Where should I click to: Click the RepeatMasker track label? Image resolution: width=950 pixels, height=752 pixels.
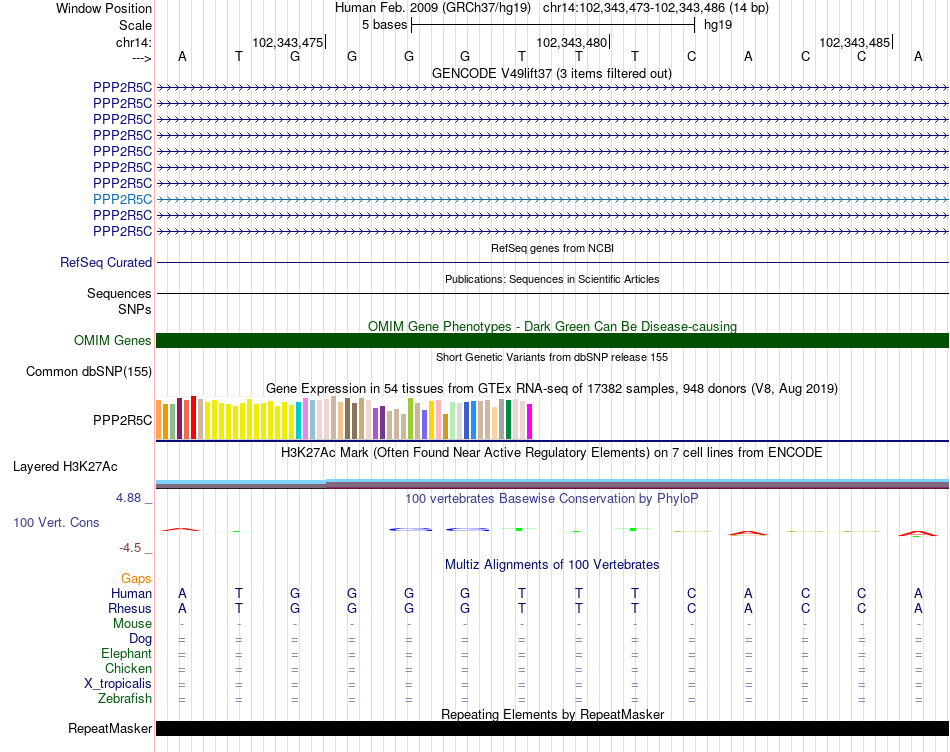(110, 728)
